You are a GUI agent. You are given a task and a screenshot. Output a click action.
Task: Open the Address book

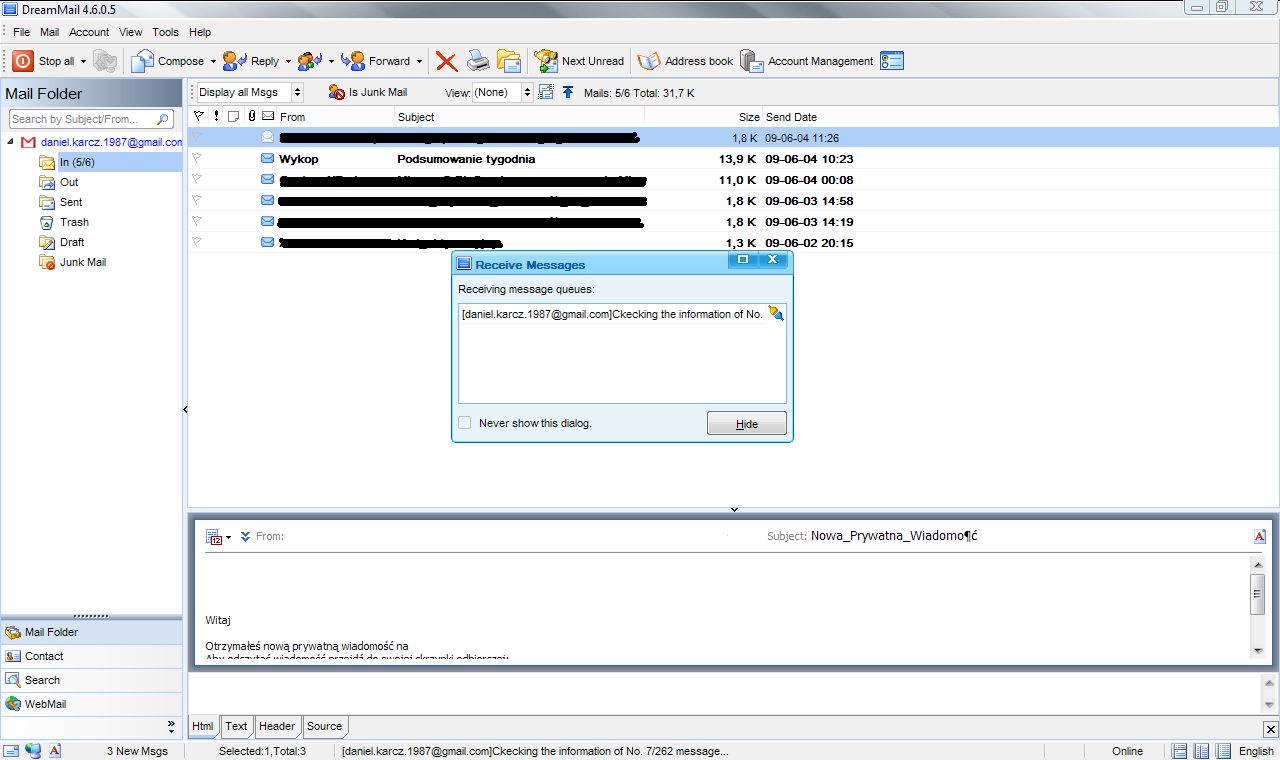[x=685, y=61]
